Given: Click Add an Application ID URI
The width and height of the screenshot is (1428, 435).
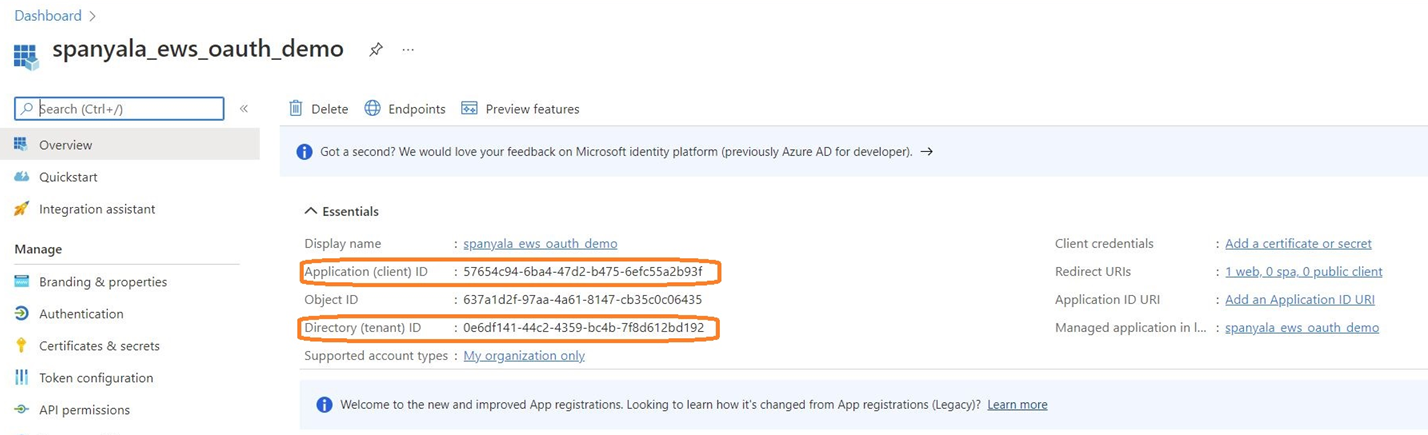Looking at the screenshot, I should [x=1300, y=300].
